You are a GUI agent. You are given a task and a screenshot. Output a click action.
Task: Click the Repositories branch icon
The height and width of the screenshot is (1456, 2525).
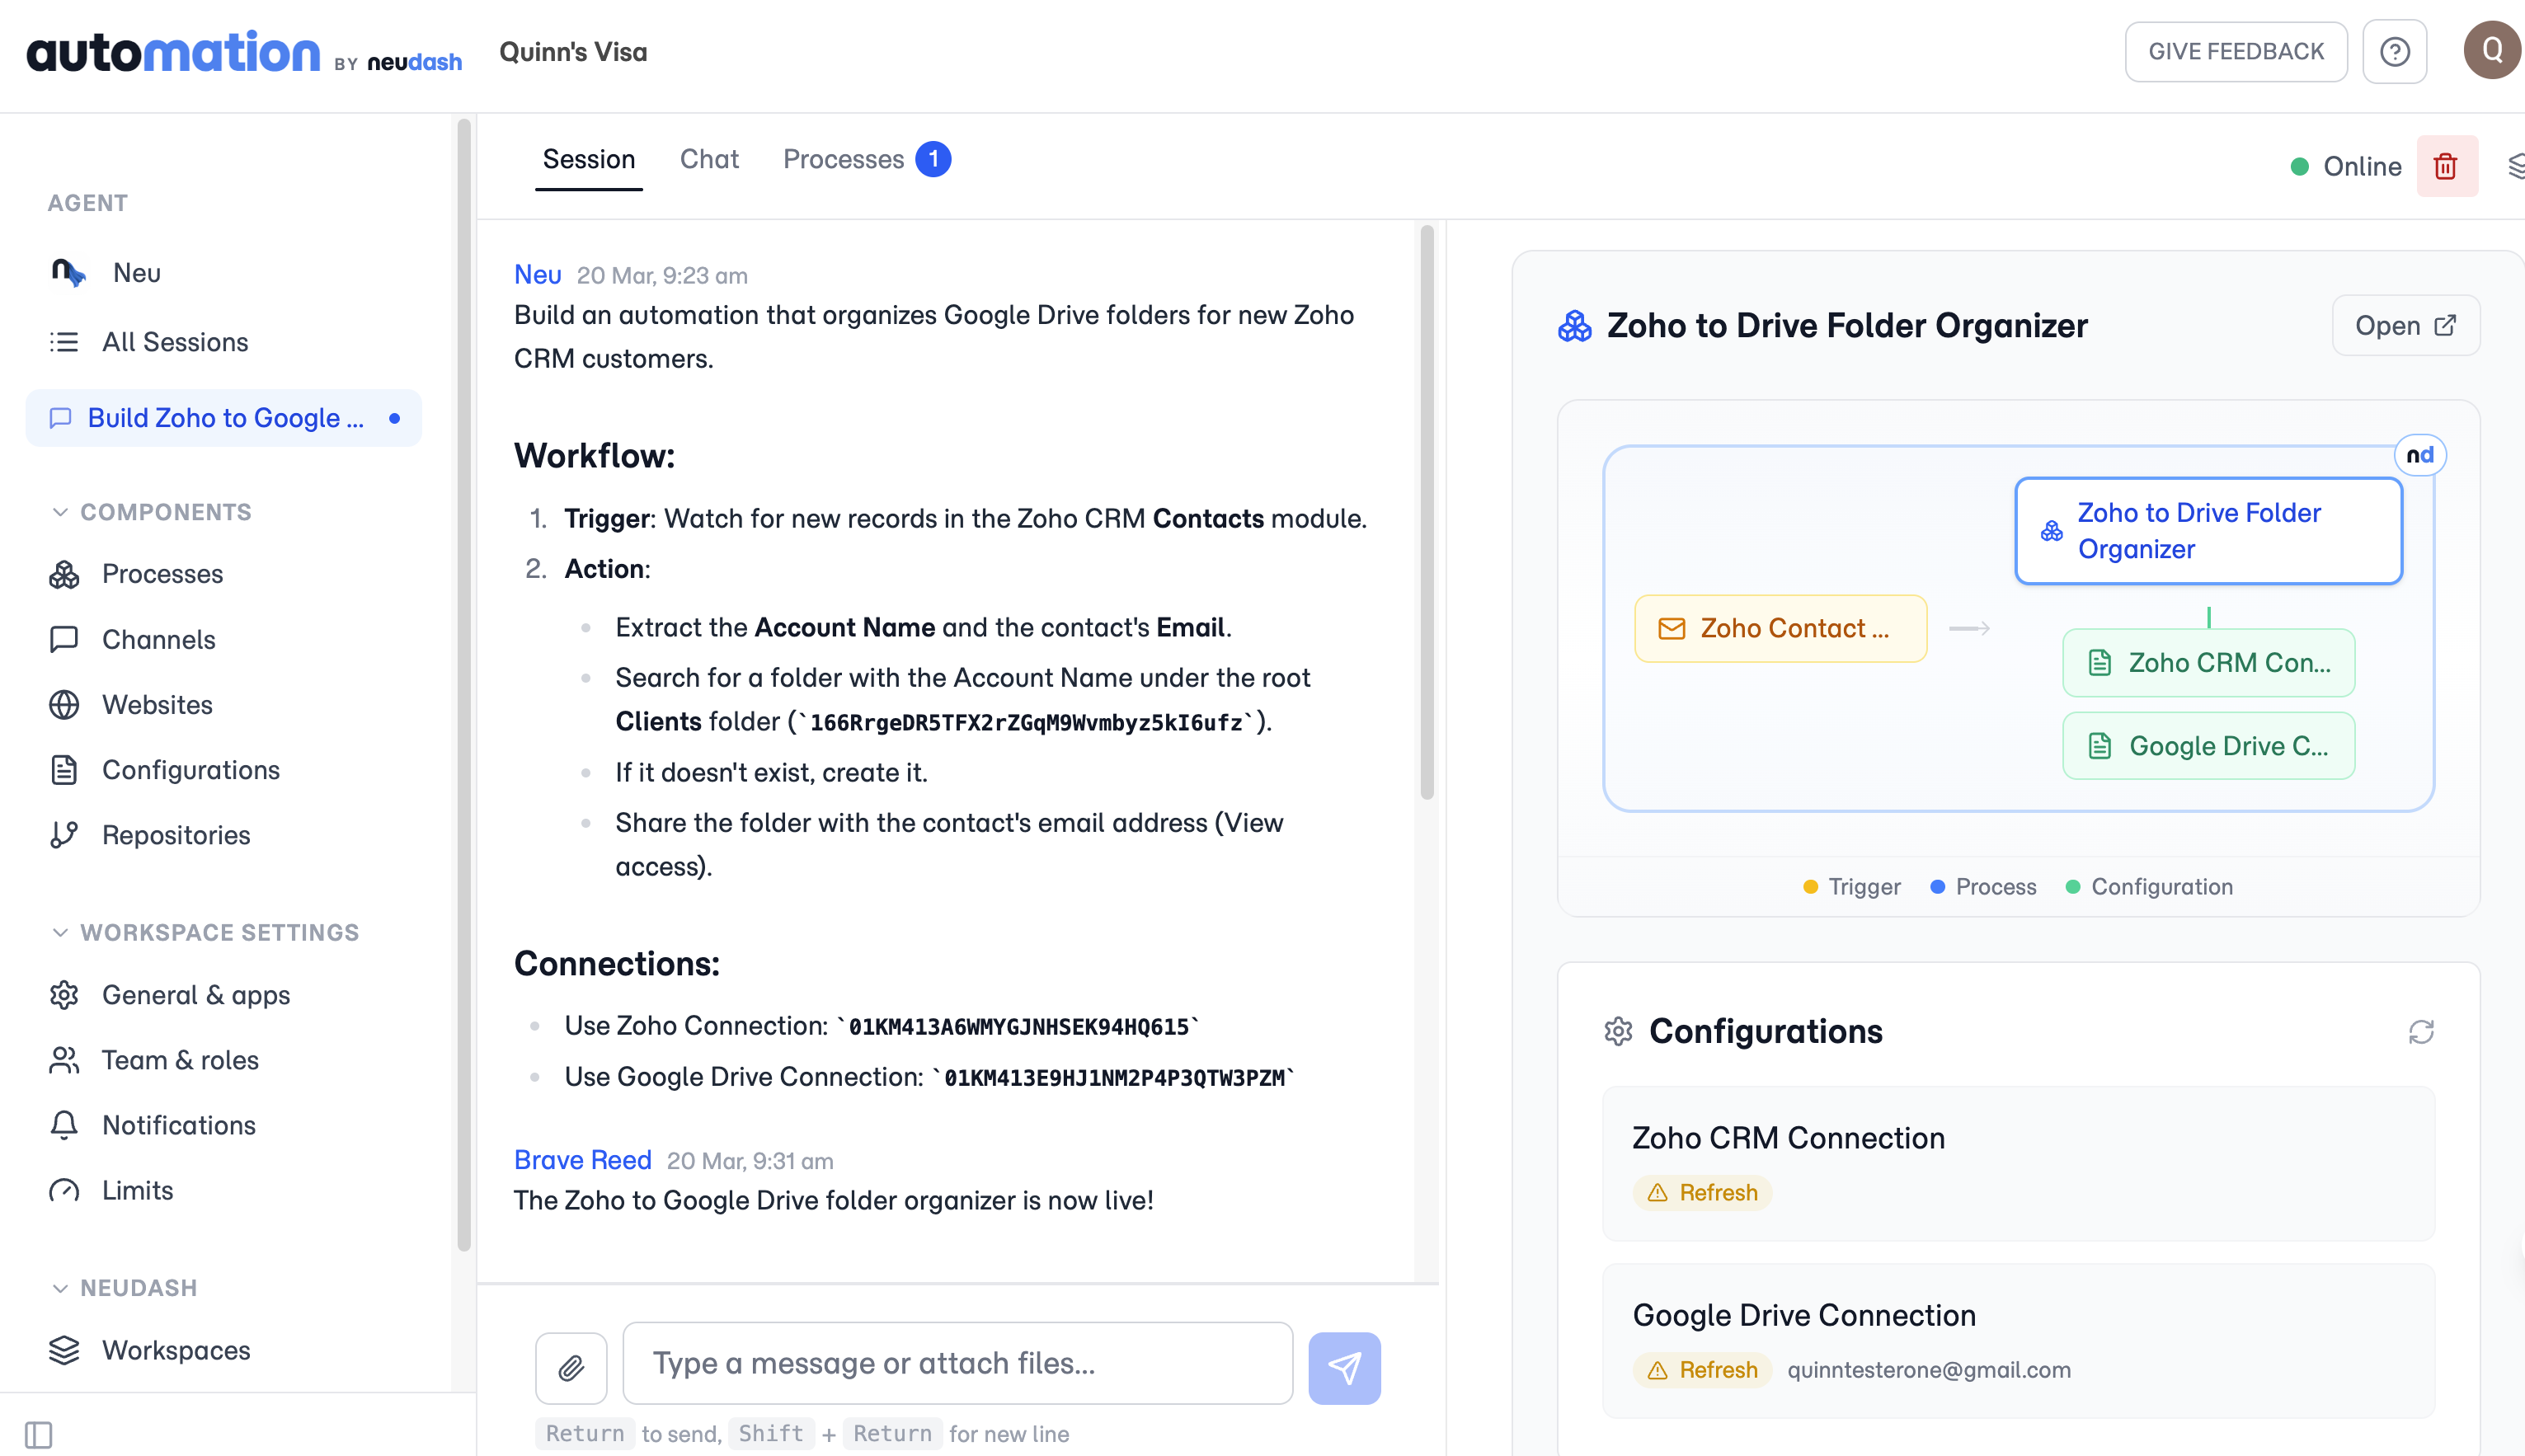tap(64, 835)
